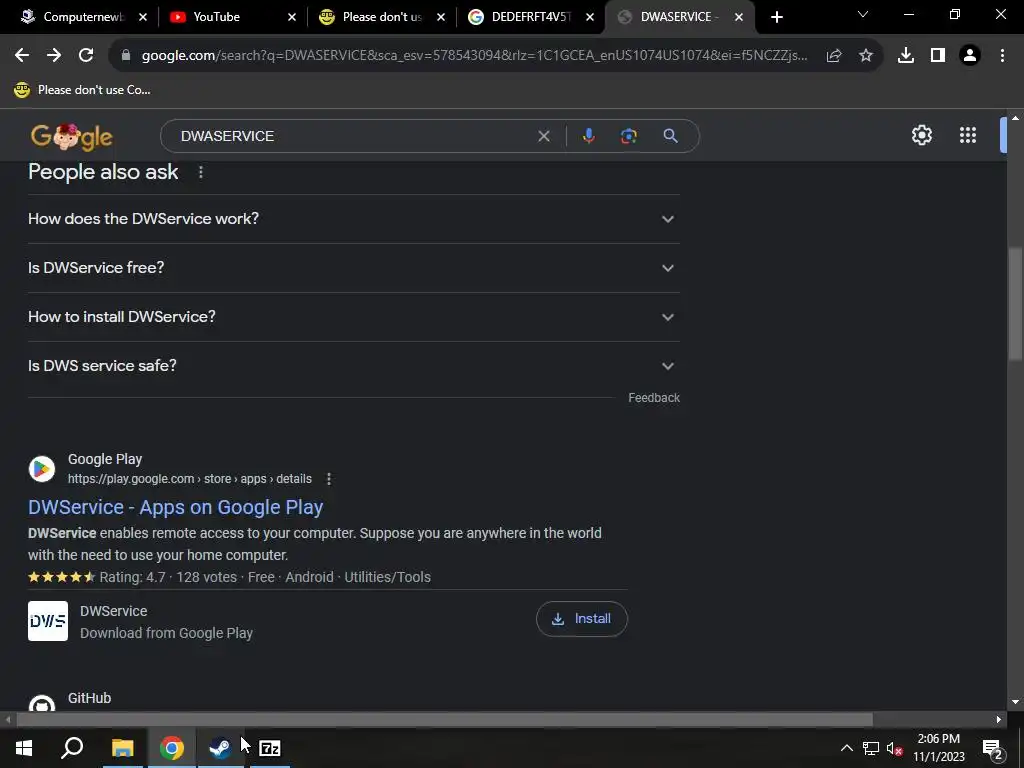This screenshot has height=768, width=1024.
Task: Open 'Please don't use Co...' bookmark
Action: coord(82,90)
